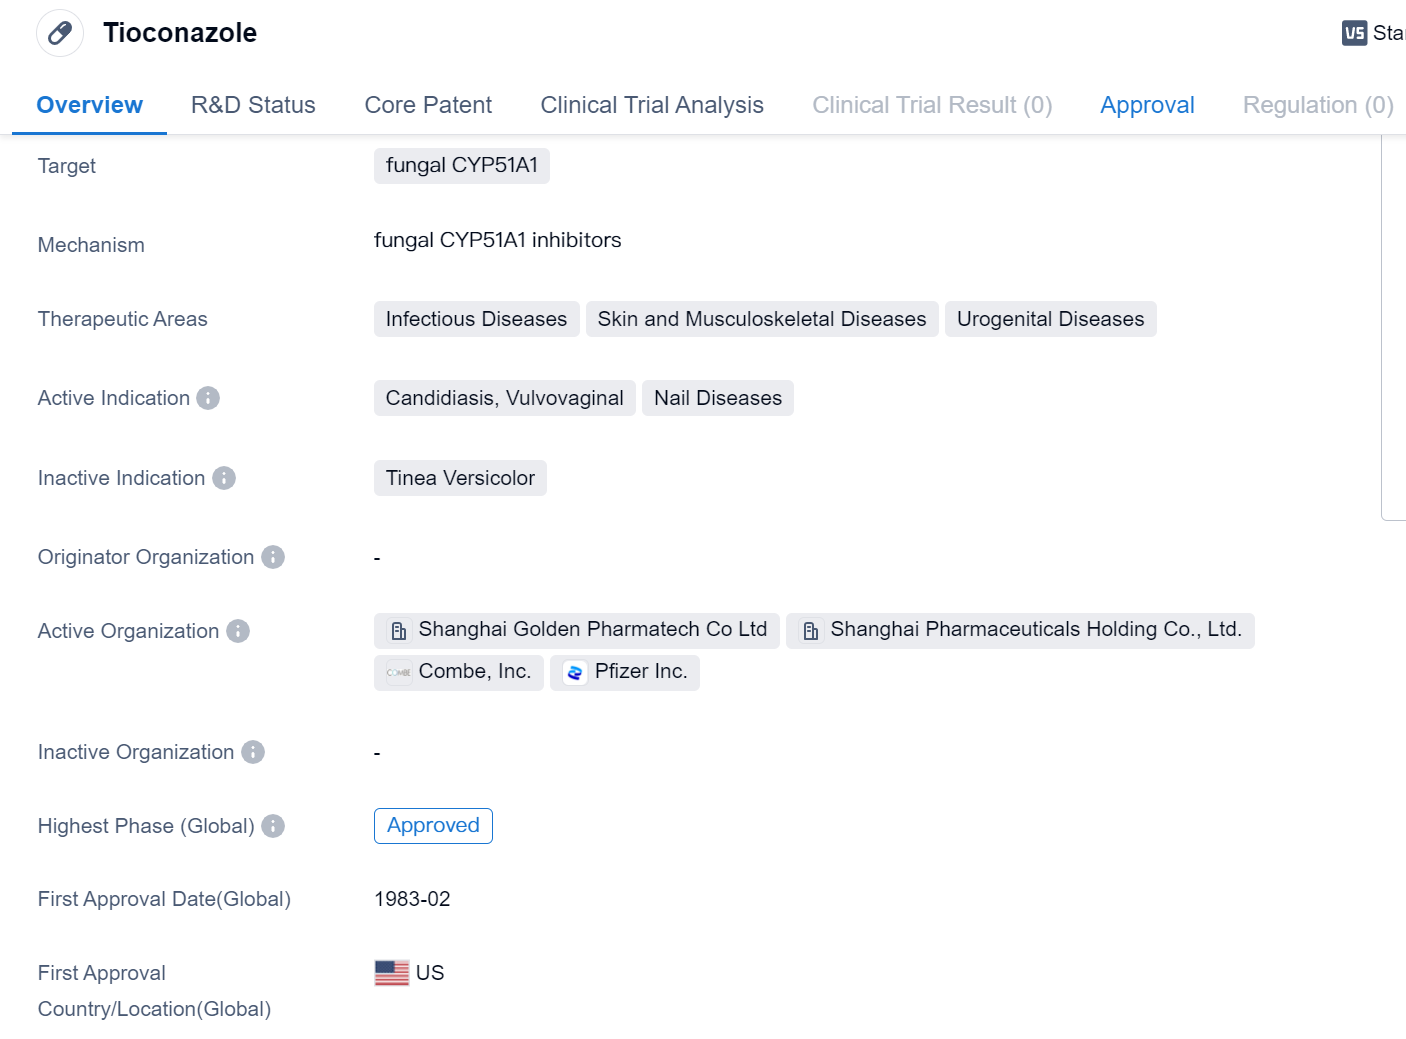Go to the Approval tab
This screenshot has height=1039, width=1406.
point(1147,105)
